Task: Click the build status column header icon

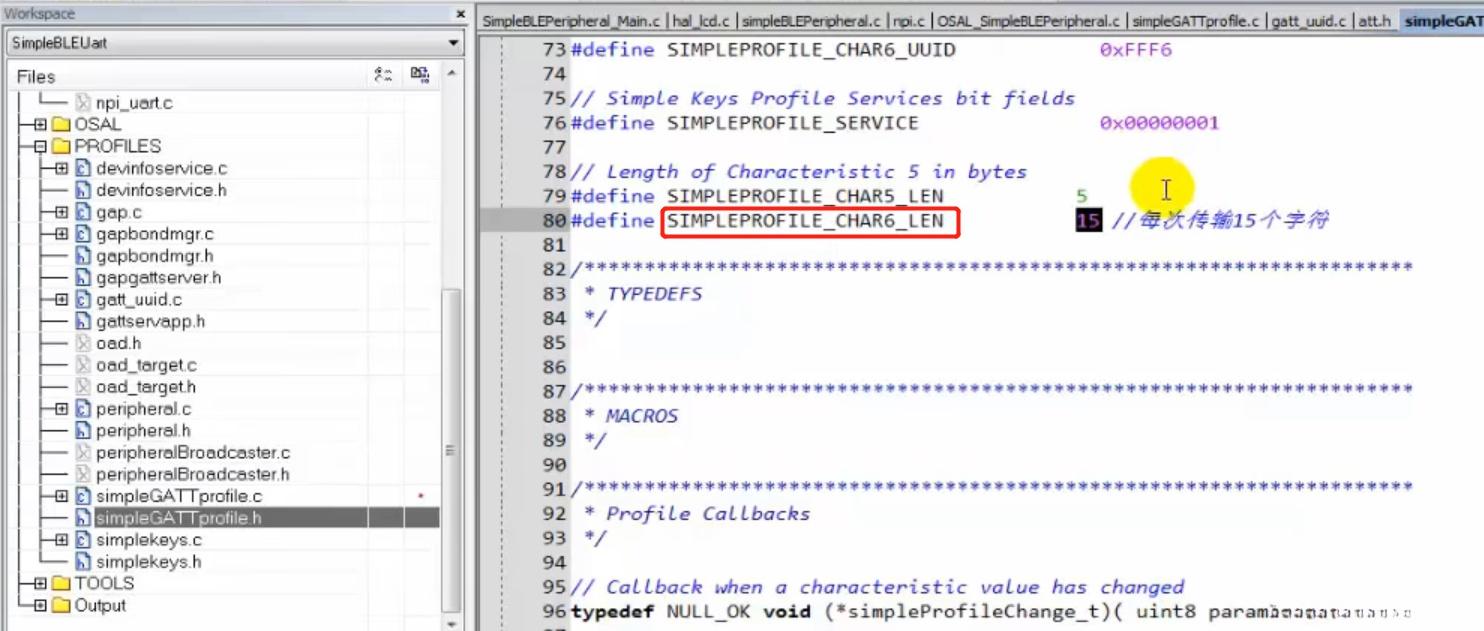Action: click(420, 75)
